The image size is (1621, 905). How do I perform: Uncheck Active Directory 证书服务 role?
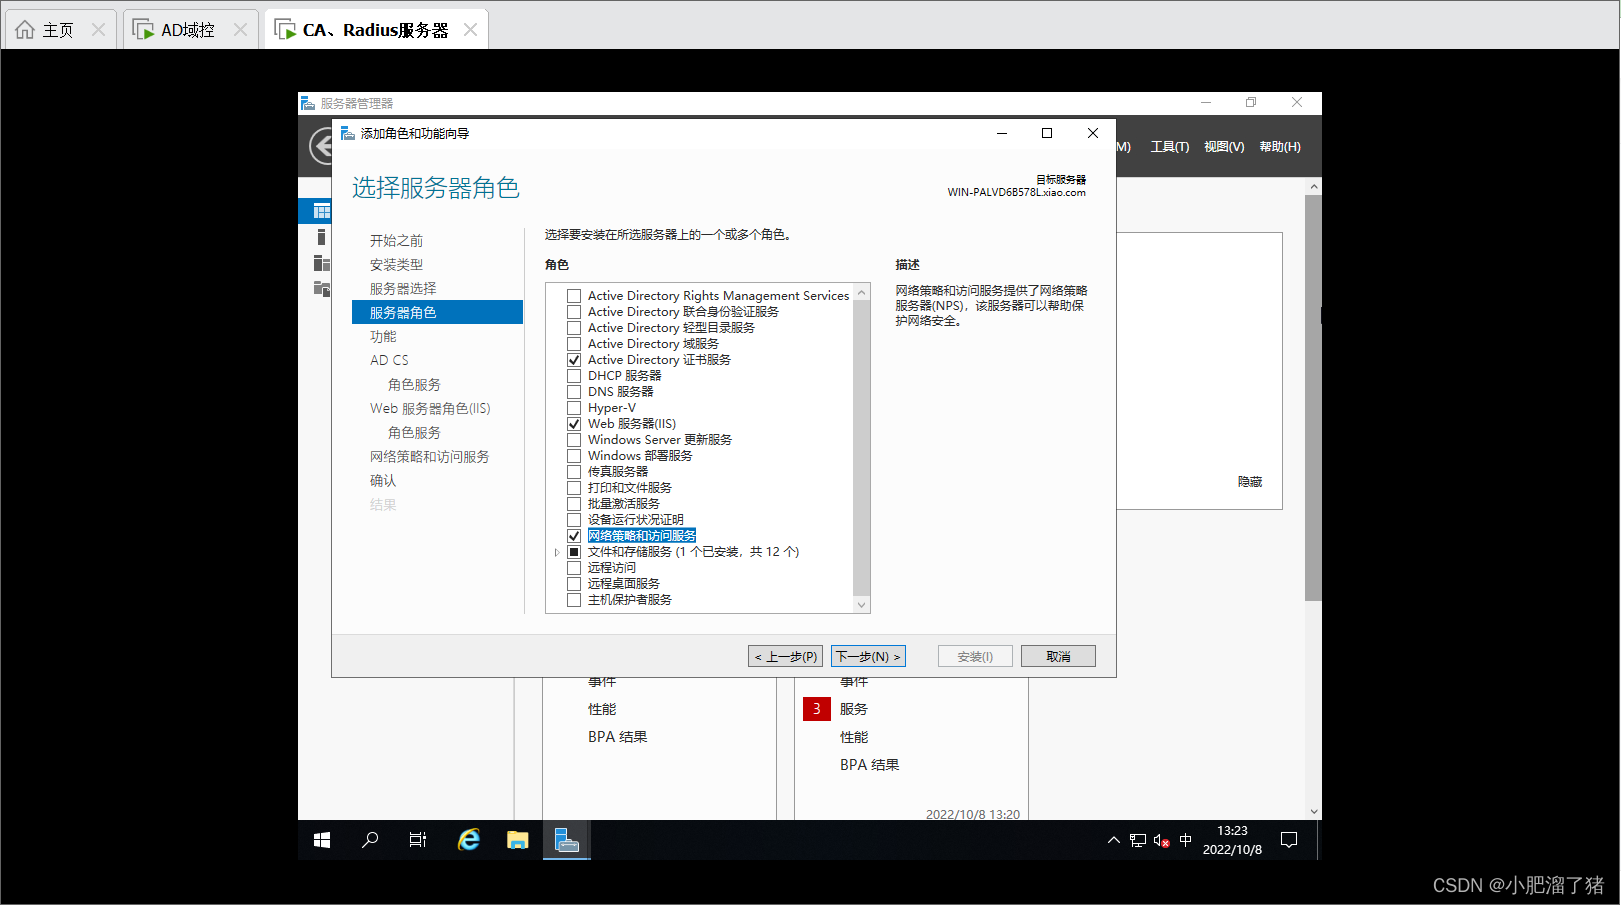[x=574, y=360]
